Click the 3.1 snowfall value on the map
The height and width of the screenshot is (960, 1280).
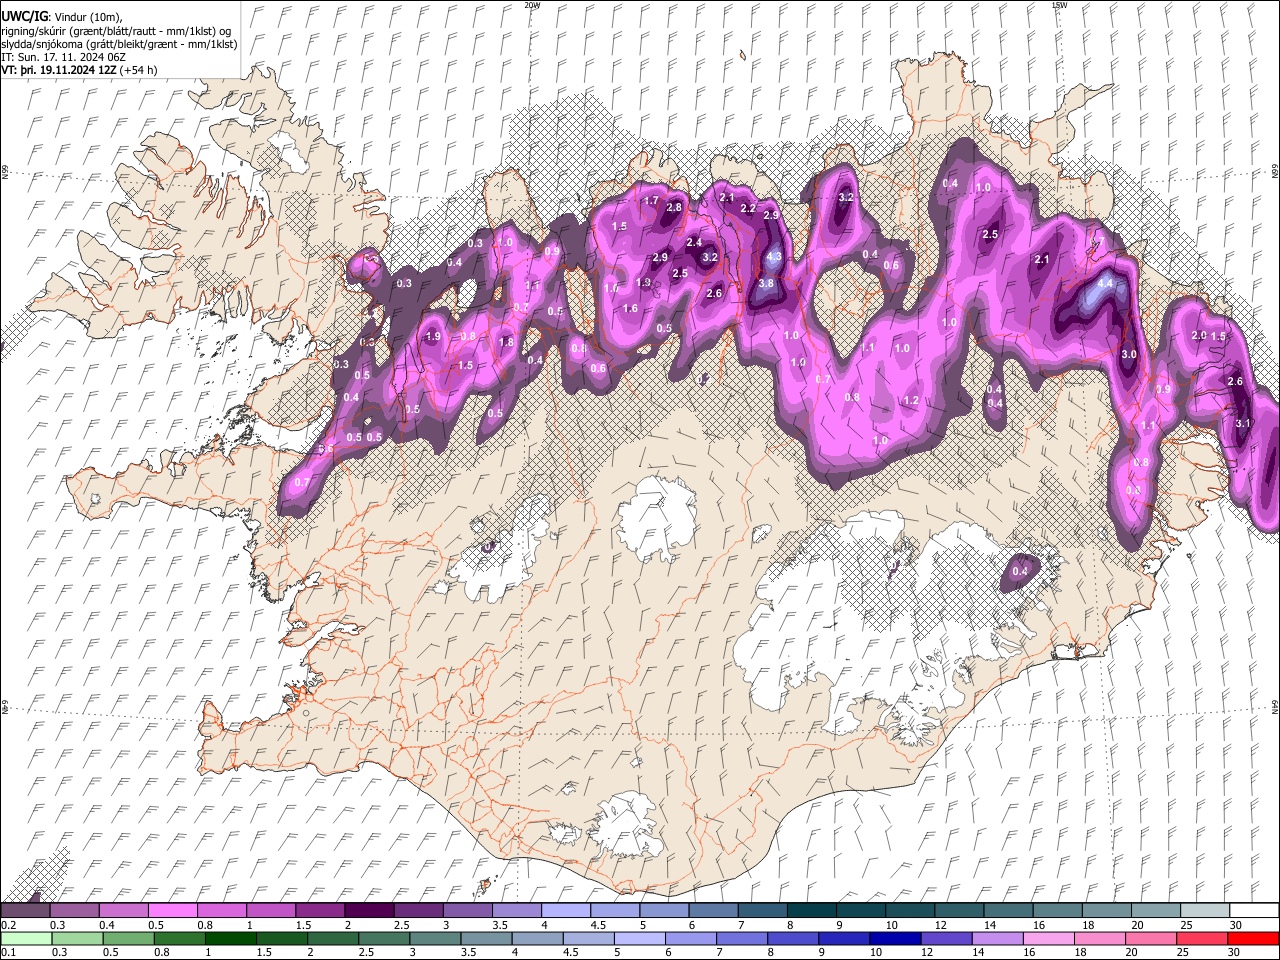tap(1243, 423)
